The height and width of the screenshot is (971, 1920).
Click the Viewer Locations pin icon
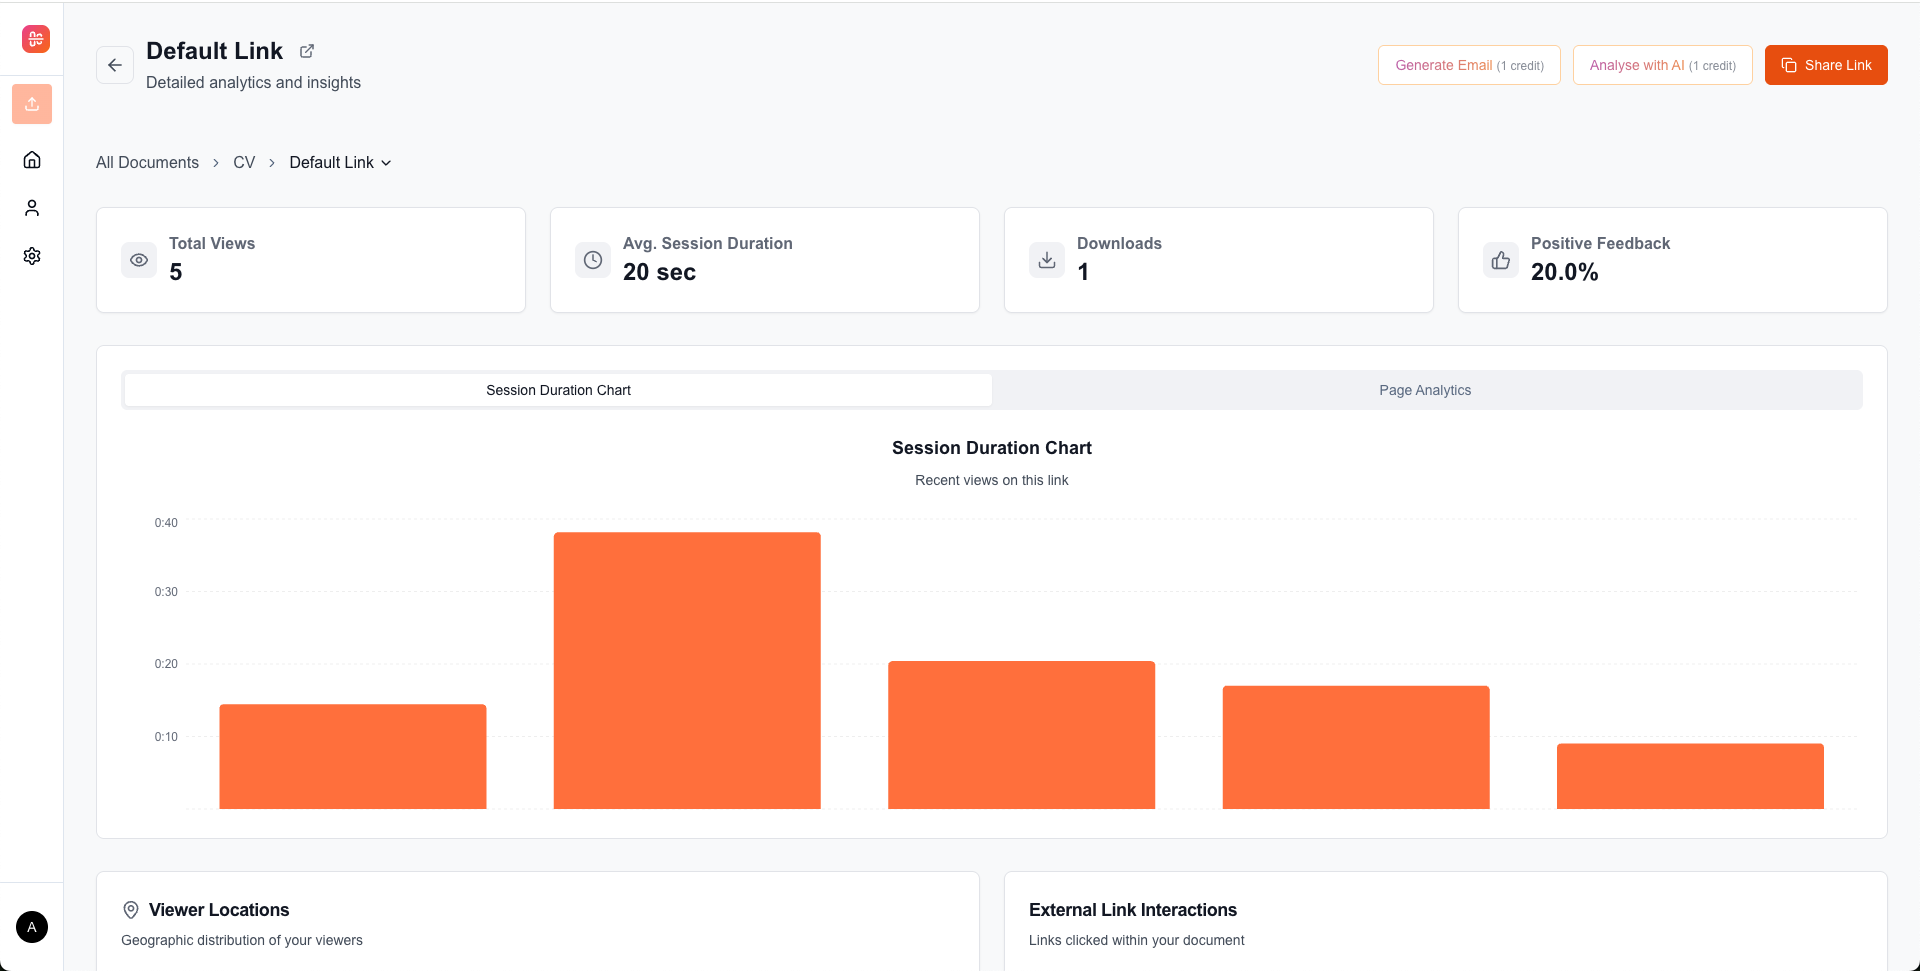coord(131,910)
